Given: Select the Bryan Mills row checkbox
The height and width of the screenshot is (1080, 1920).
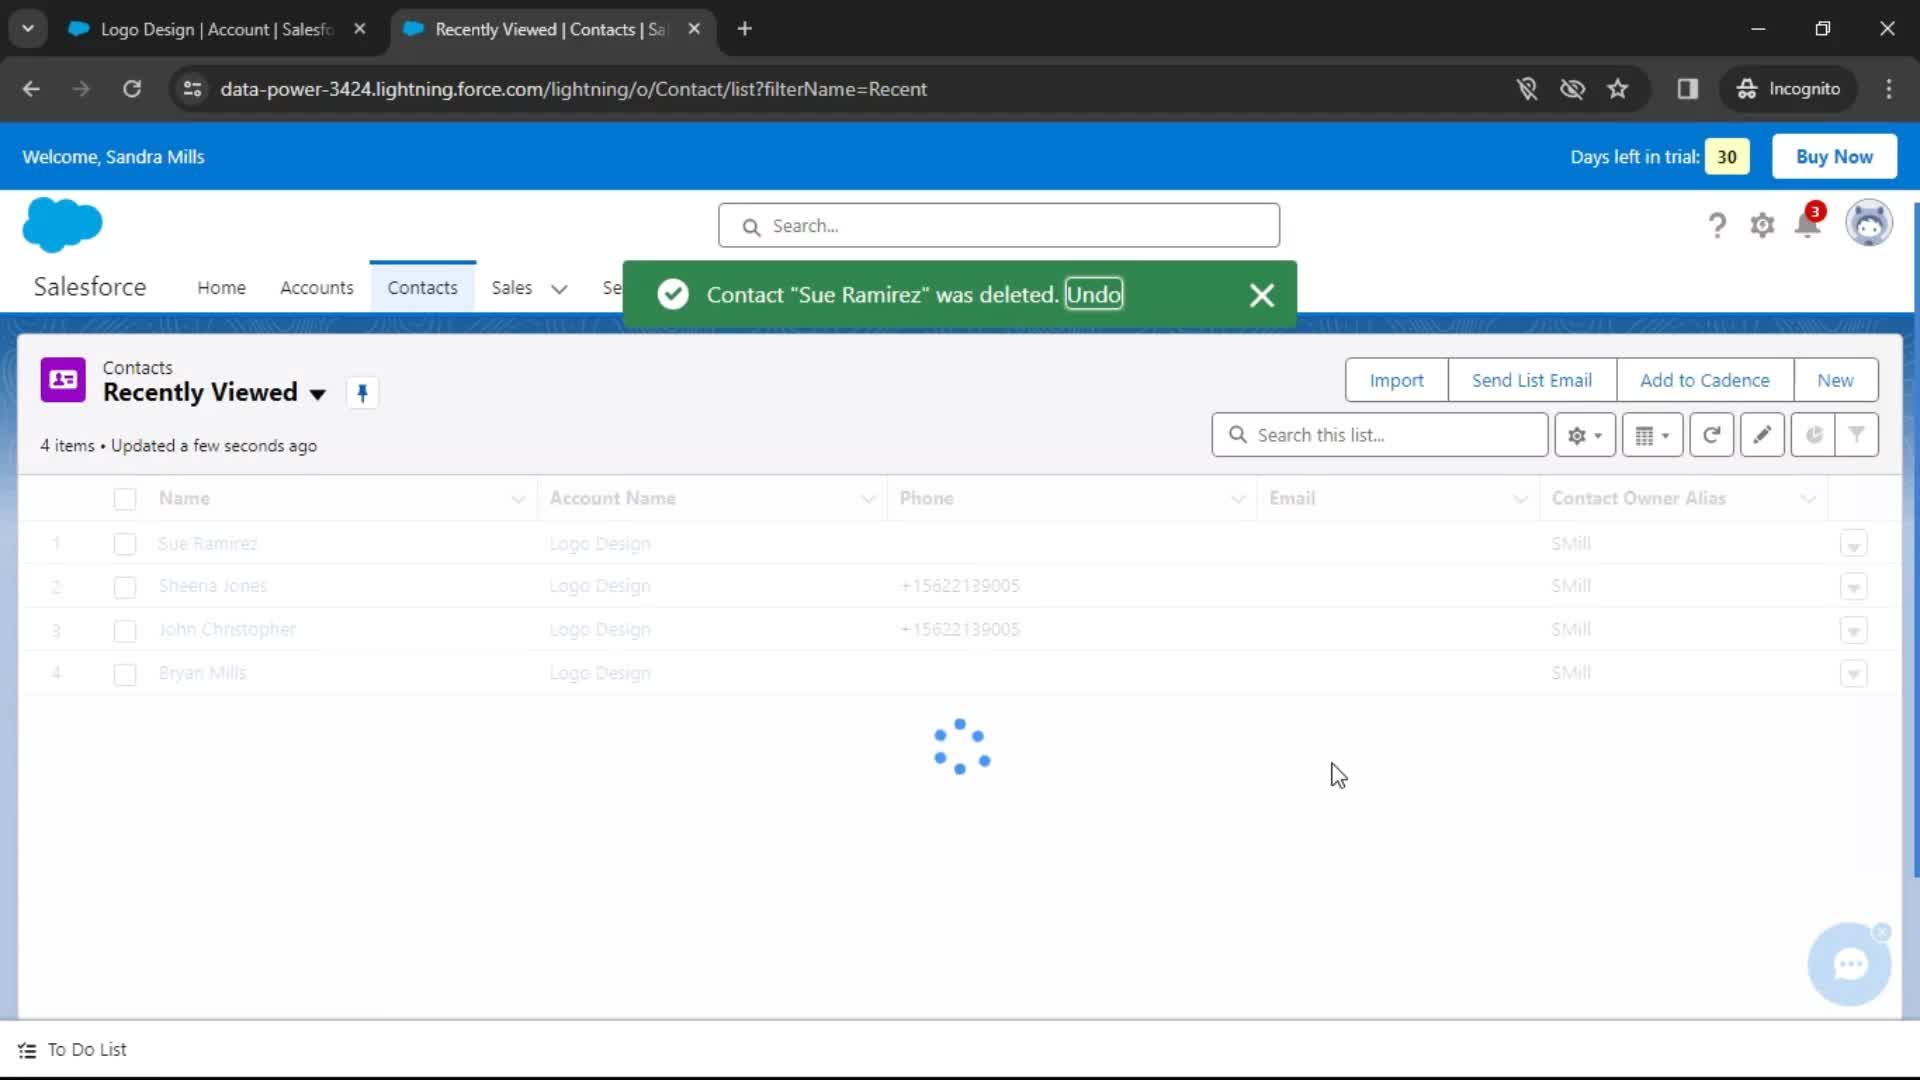Looking at the screenshot, I should [125, 675].
